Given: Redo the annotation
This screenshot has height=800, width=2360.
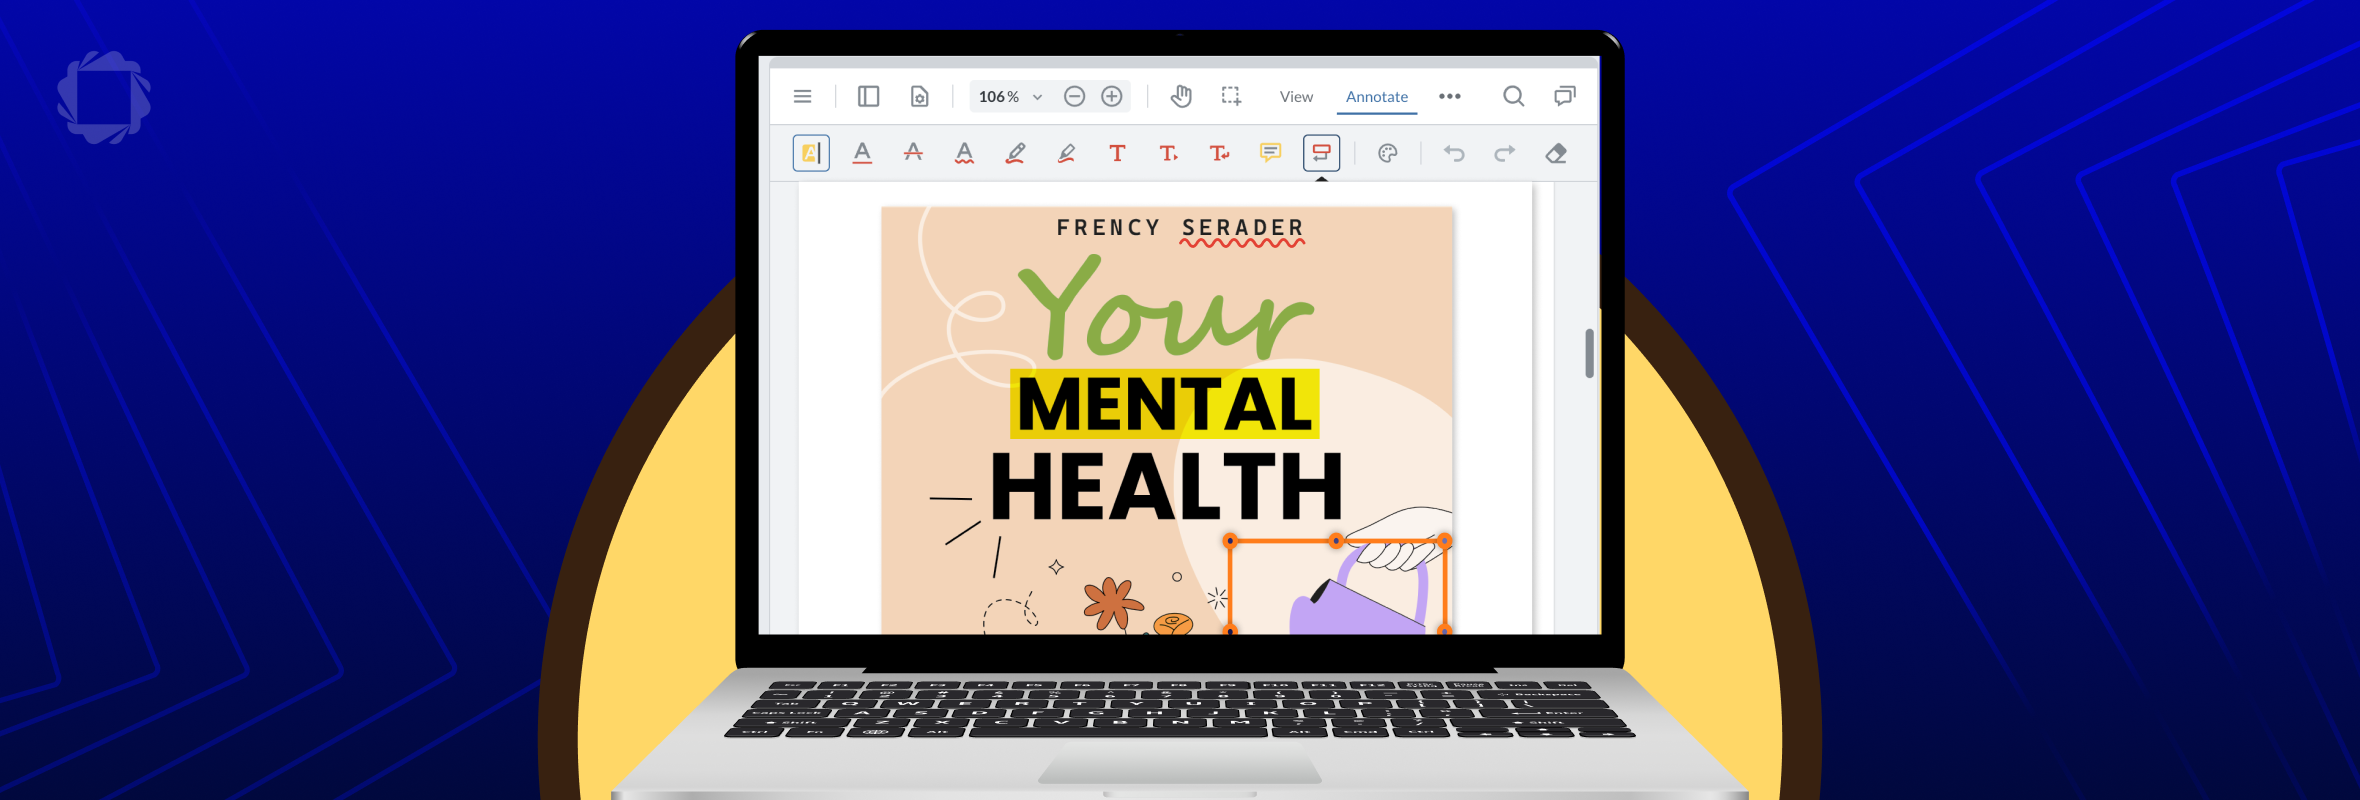Looking at the screenshot, I should click(1505, 153).
